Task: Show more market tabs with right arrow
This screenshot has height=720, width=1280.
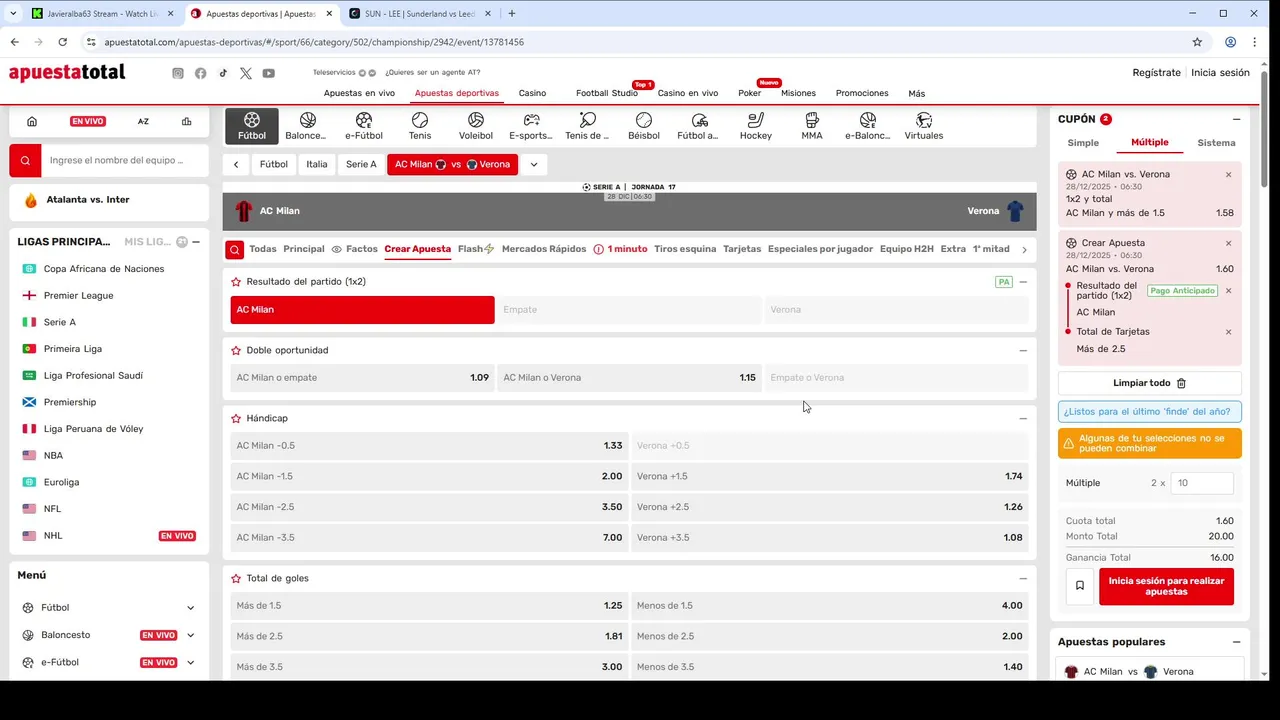Action: point(1024,250)
